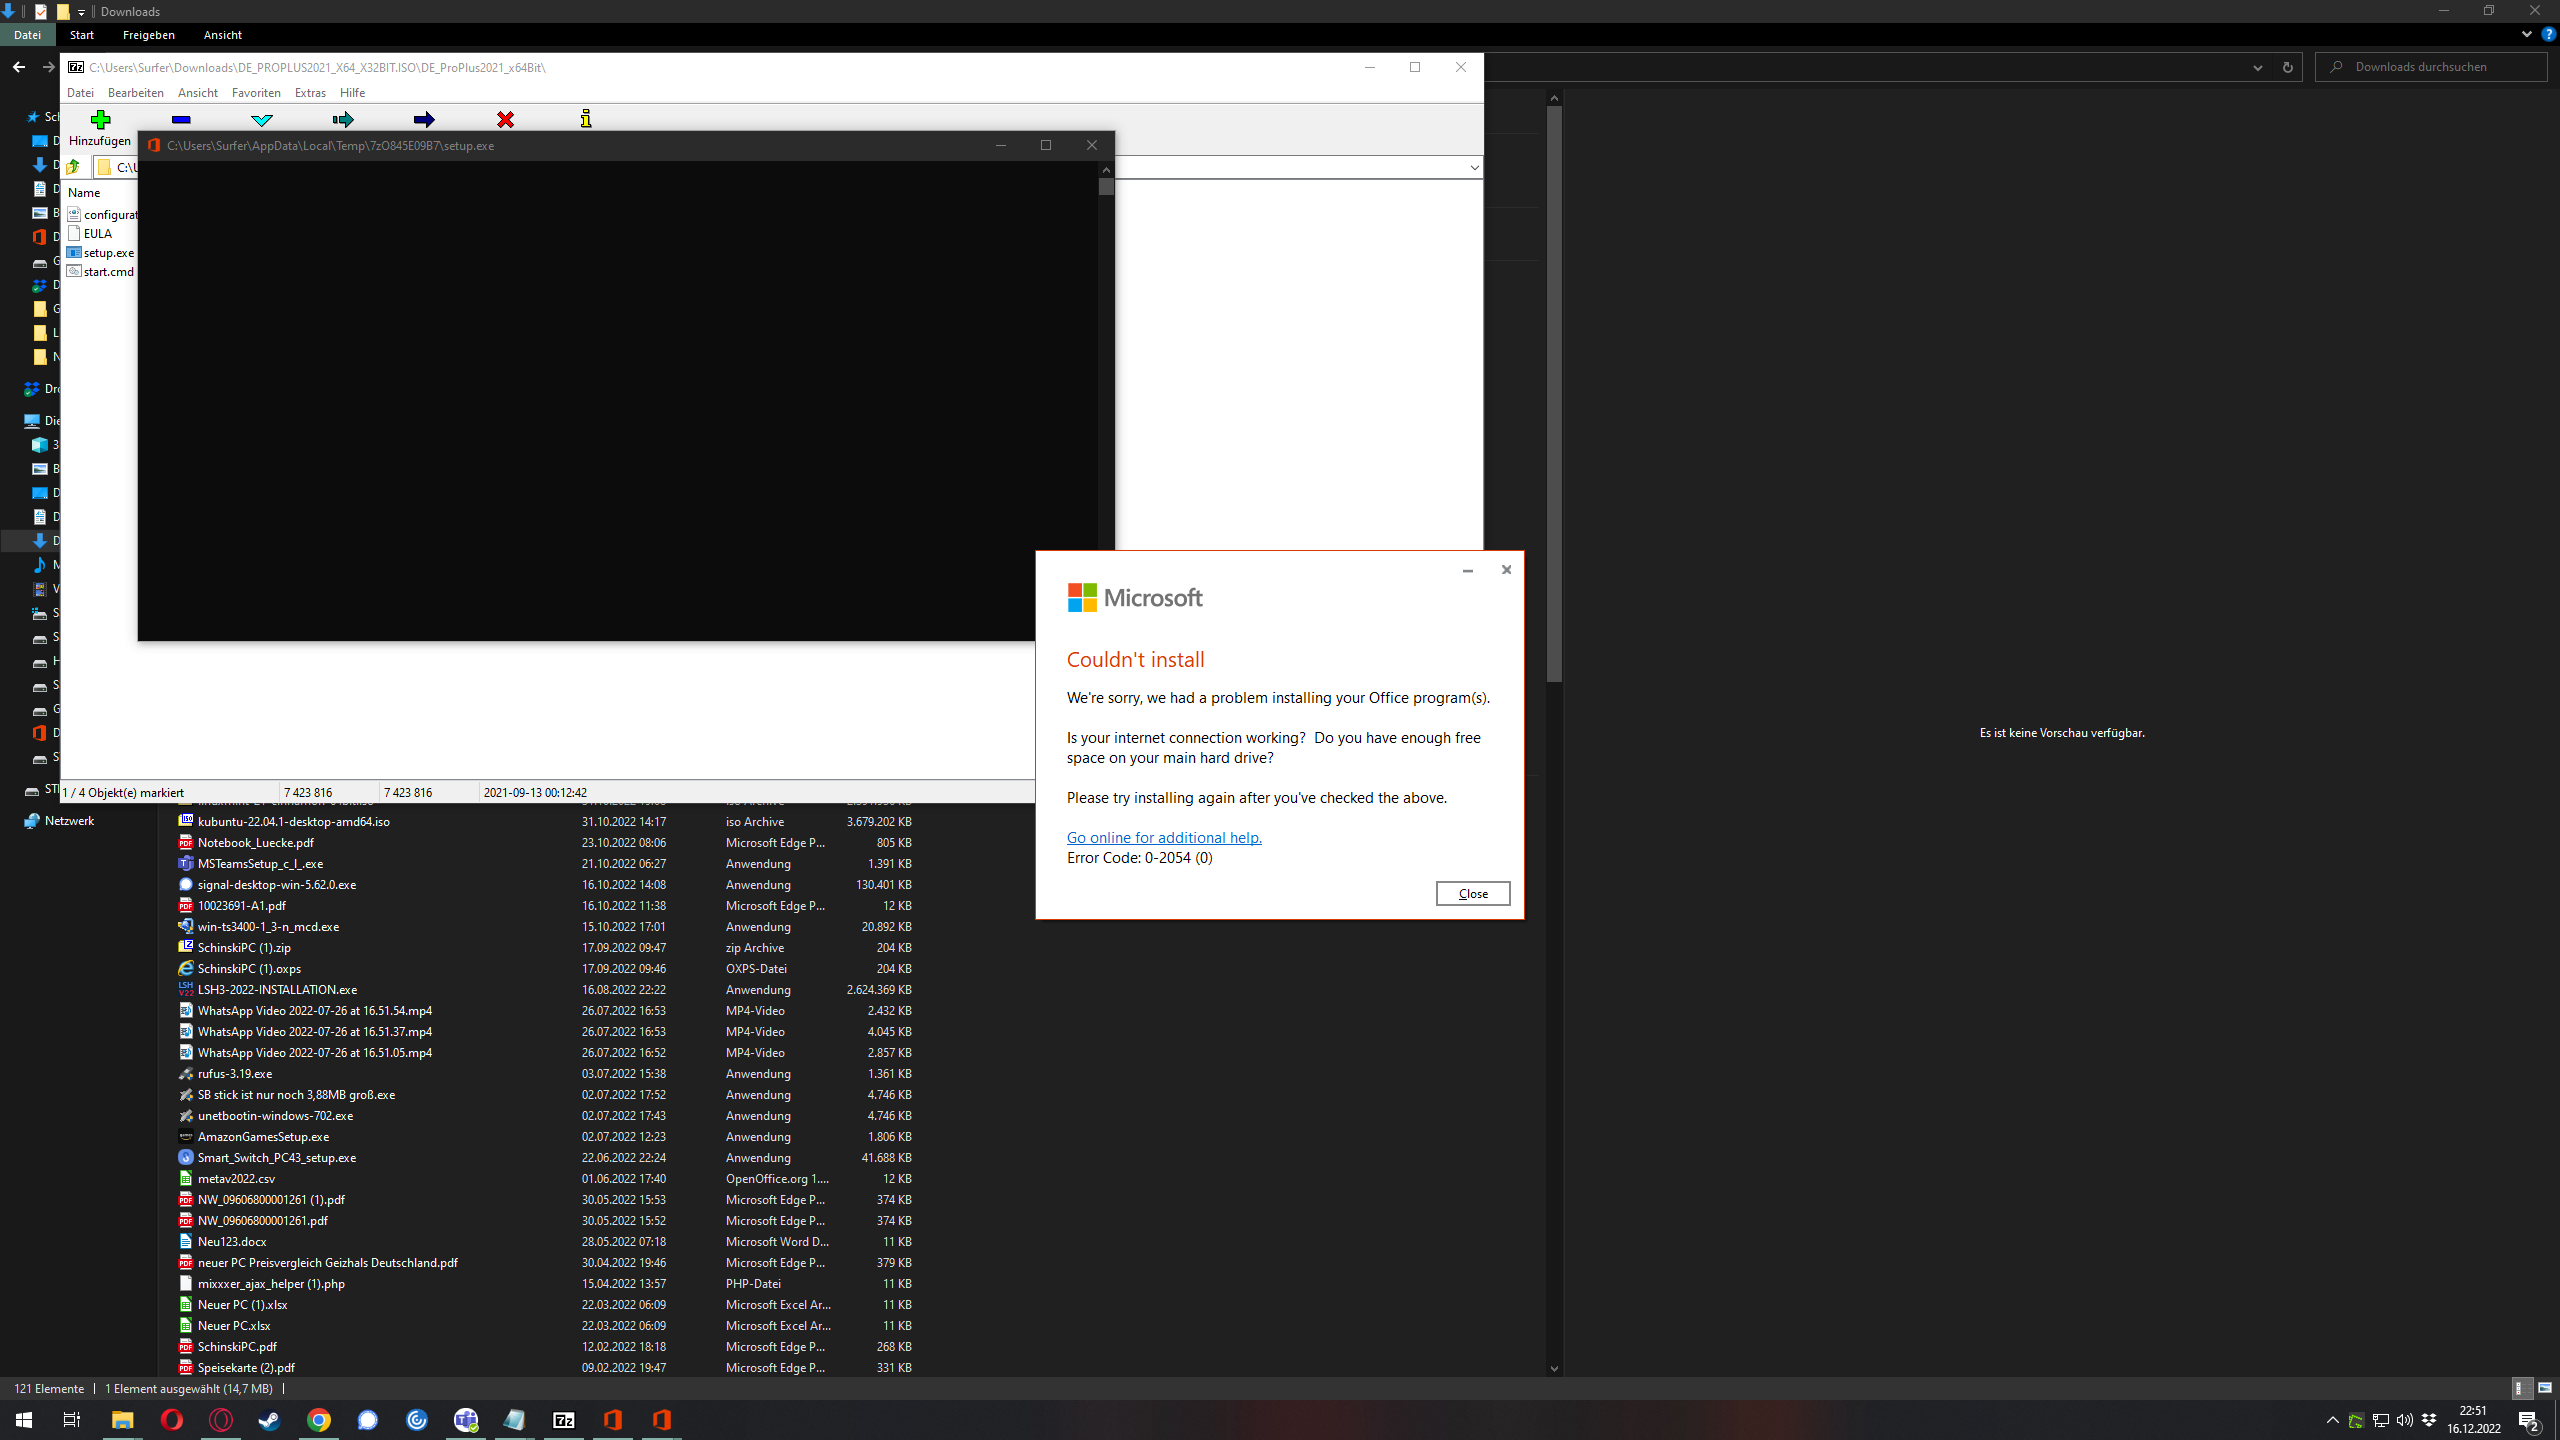Click Go online for additional help link

tap(1164, 838)
